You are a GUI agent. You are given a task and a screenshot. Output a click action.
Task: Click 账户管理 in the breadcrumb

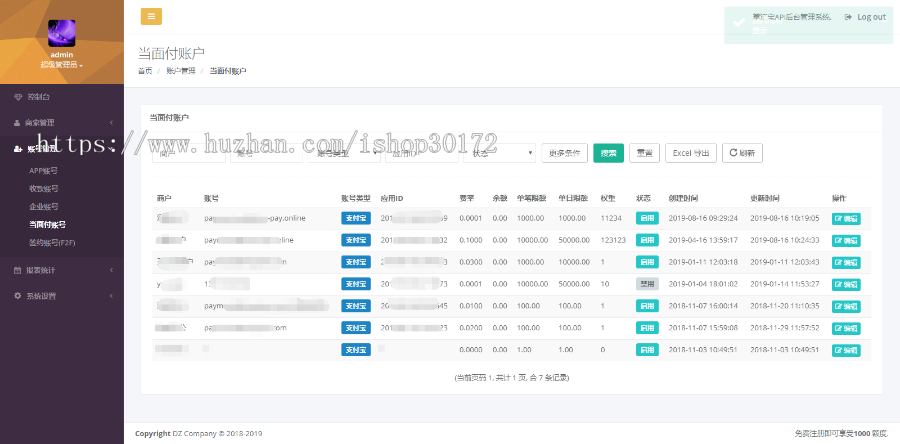coord(181,71)
